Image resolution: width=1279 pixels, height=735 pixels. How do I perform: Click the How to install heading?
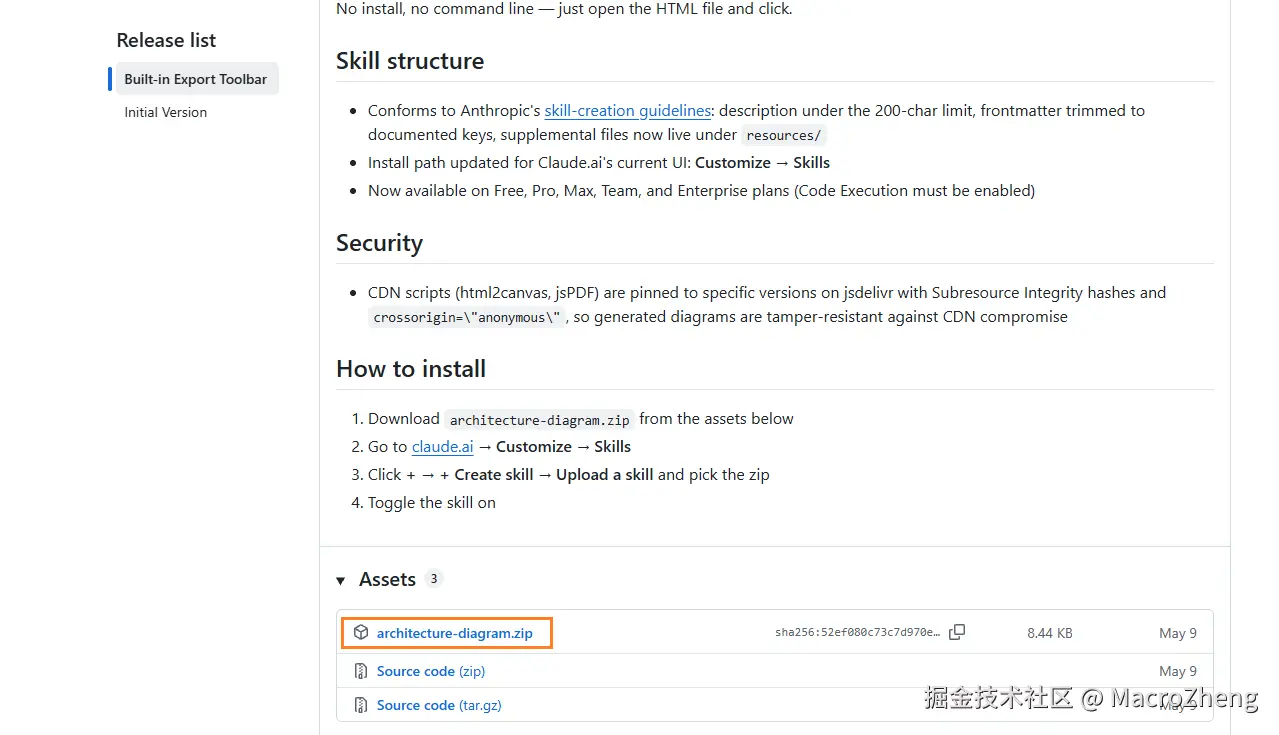click(x=411, y=369)
